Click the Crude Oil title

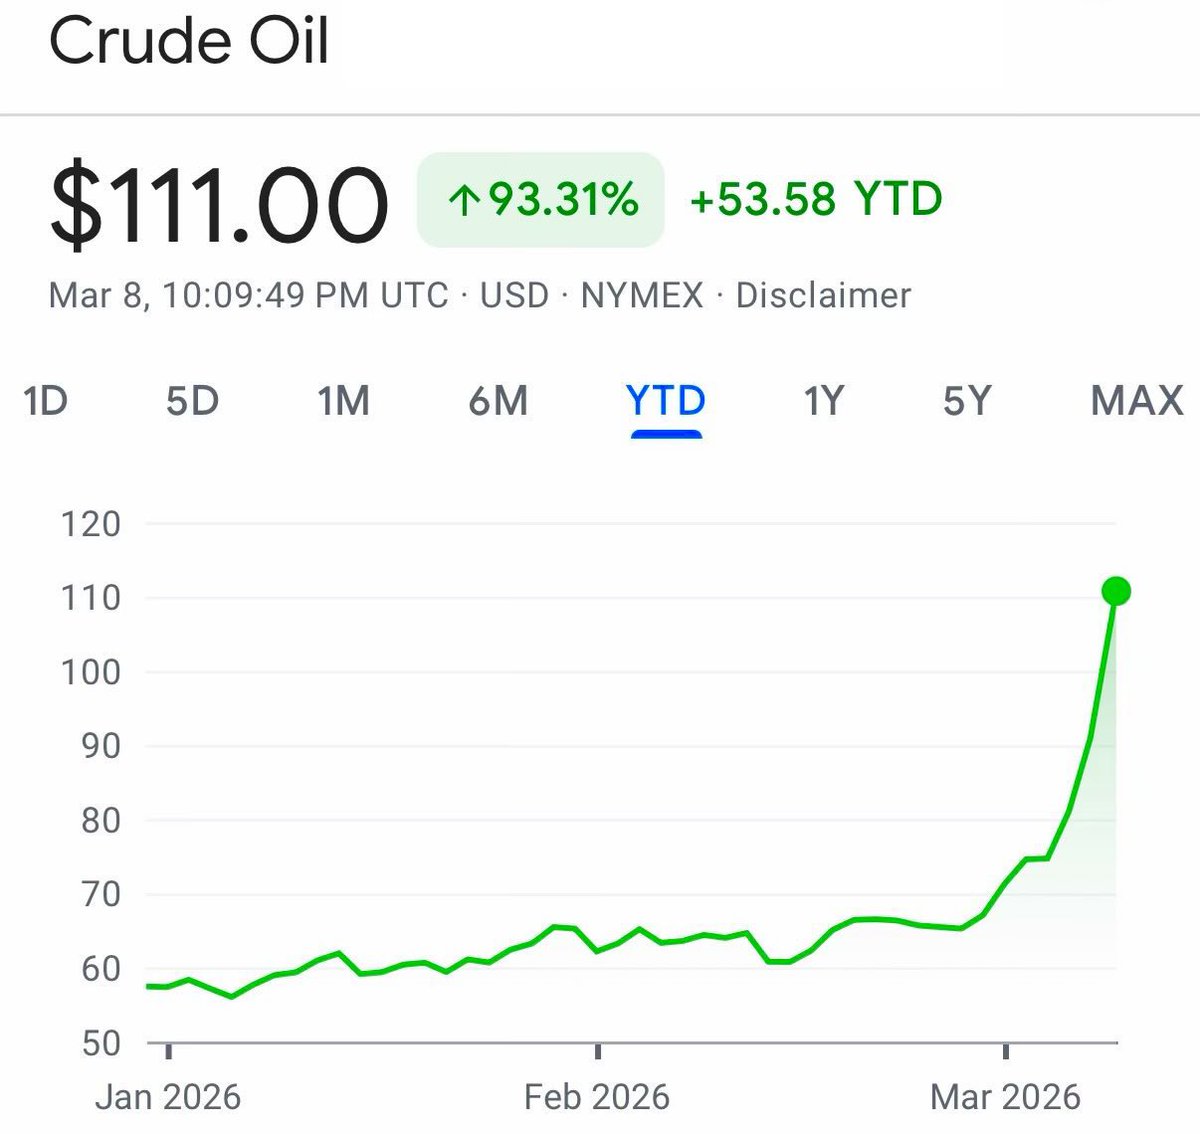tap(189, 42)
